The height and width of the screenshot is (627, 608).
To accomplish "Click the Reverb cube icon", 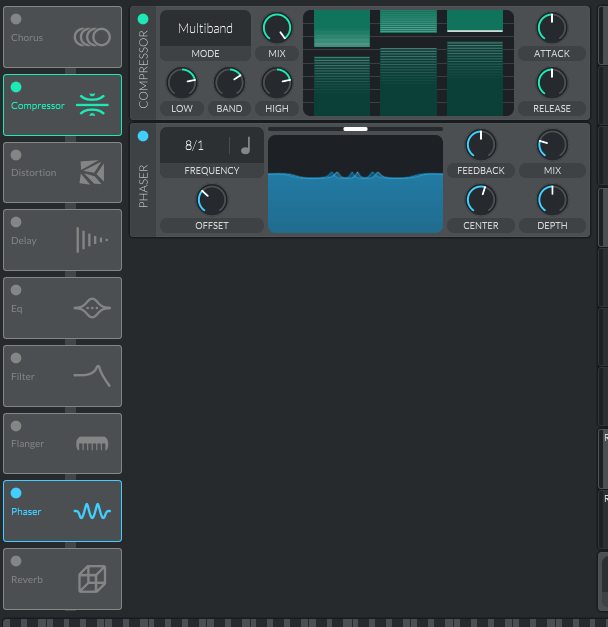I will pos(92,579).
